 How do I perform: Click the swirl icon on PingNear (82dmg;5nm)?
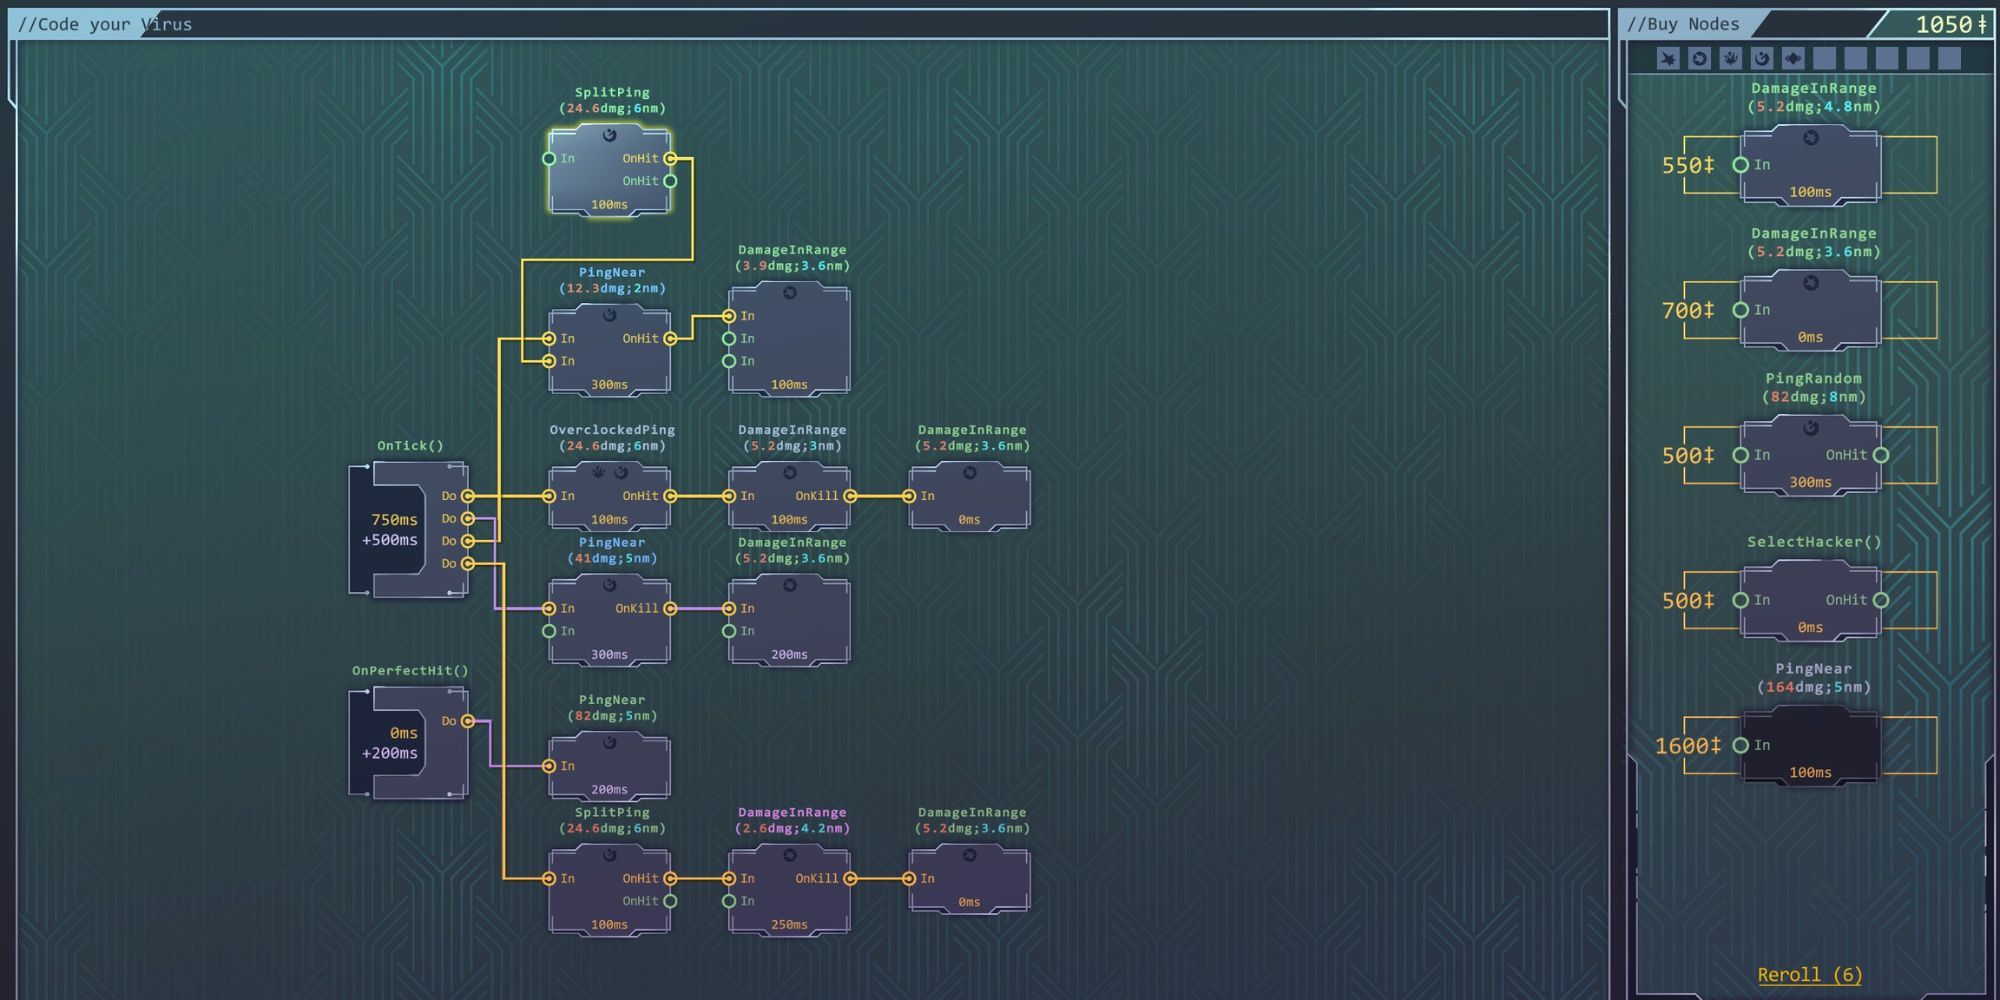[x=609, y=743]
